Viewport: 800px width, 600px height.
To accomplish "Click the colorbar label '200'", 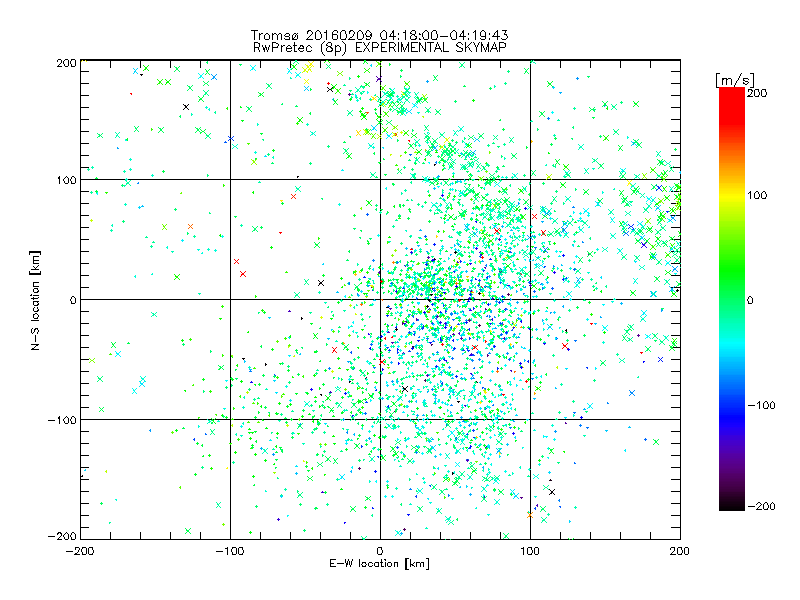I will click(757, 93).
